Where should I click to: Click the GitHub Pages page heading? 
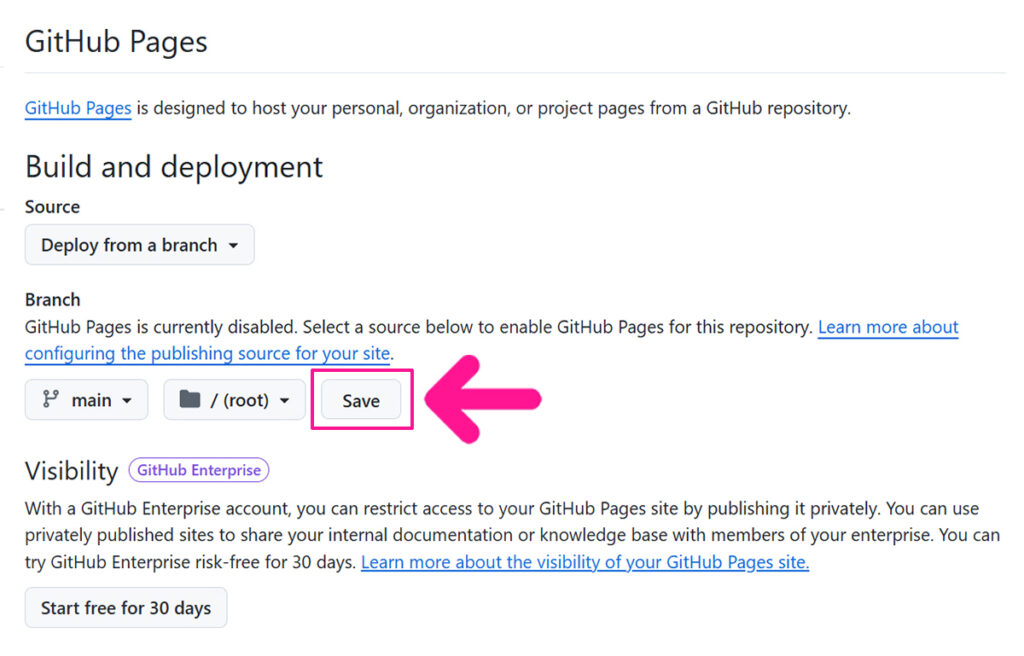pos(116,42)
